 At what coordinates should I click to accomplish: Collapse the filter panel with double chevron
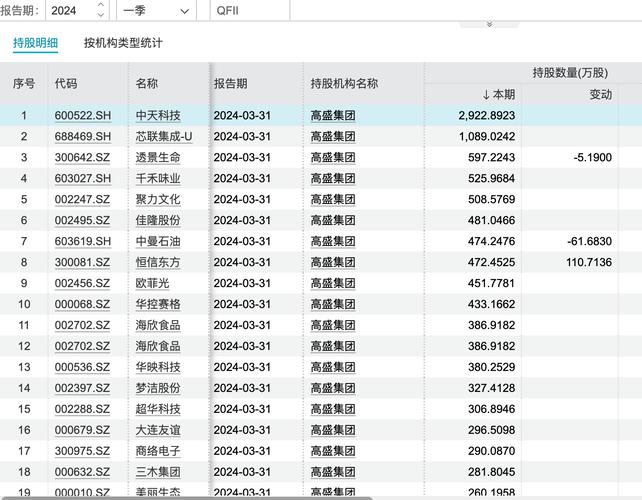(488, 24)
